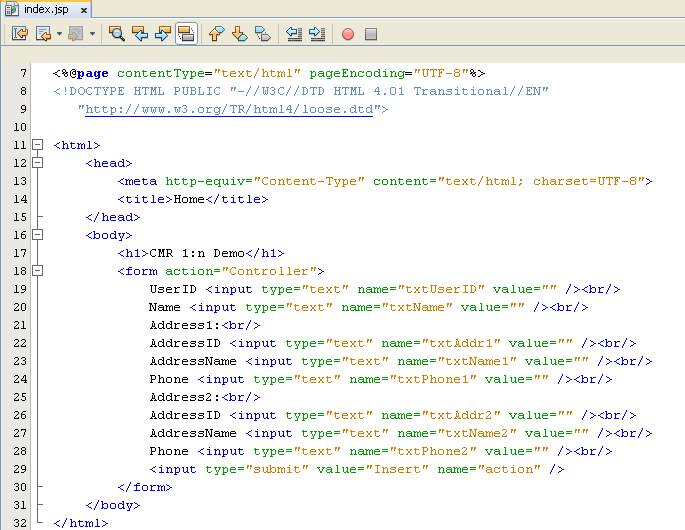The height and width of the screenshot is (530, 685).
Task: Click Find Next Occurrence icon
Action: click(163, 34)
